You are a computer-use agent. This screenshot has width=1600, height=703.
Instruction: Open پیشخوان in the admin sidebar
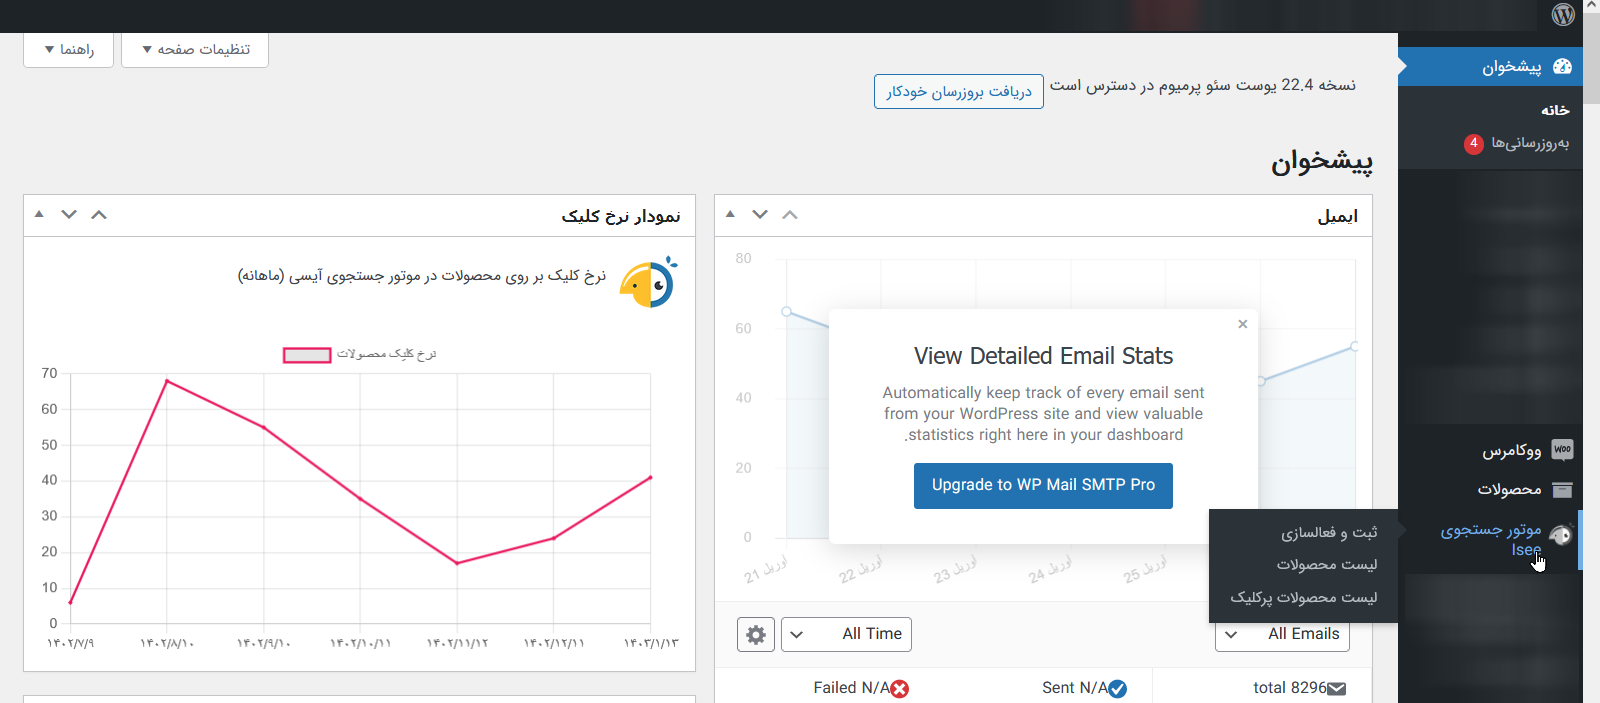coord(1490,67)
